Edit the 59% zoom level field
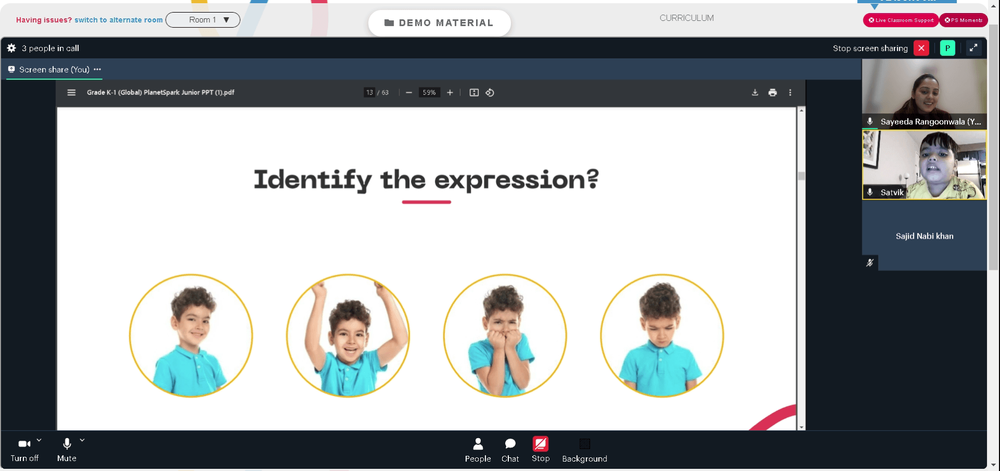The image size is (1000, 471). pos(429,92)
